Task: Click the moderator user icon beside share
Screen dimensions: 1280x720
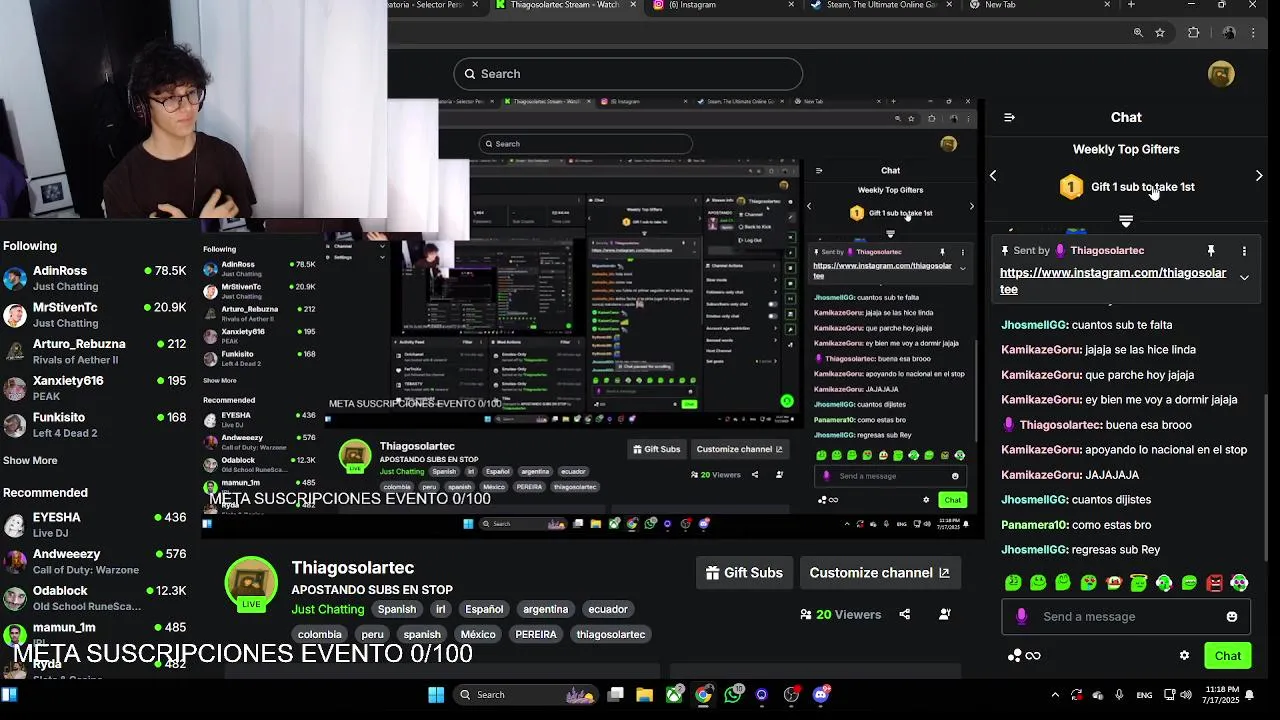Action: 945,615
